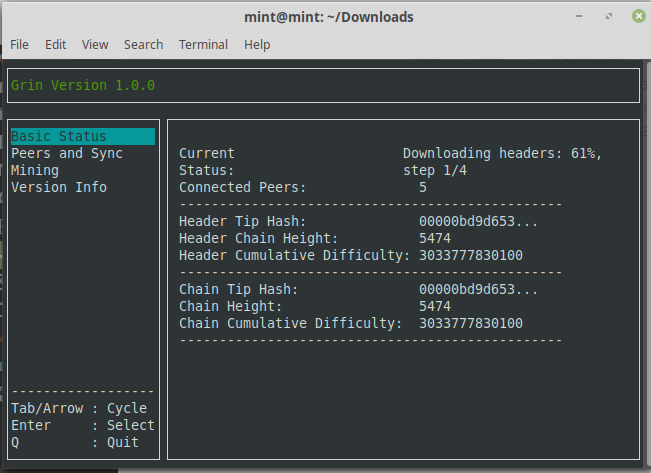651x473 pixels.
Task: Click the Chain Tip Hash value
Action: [x=478, y=289]
